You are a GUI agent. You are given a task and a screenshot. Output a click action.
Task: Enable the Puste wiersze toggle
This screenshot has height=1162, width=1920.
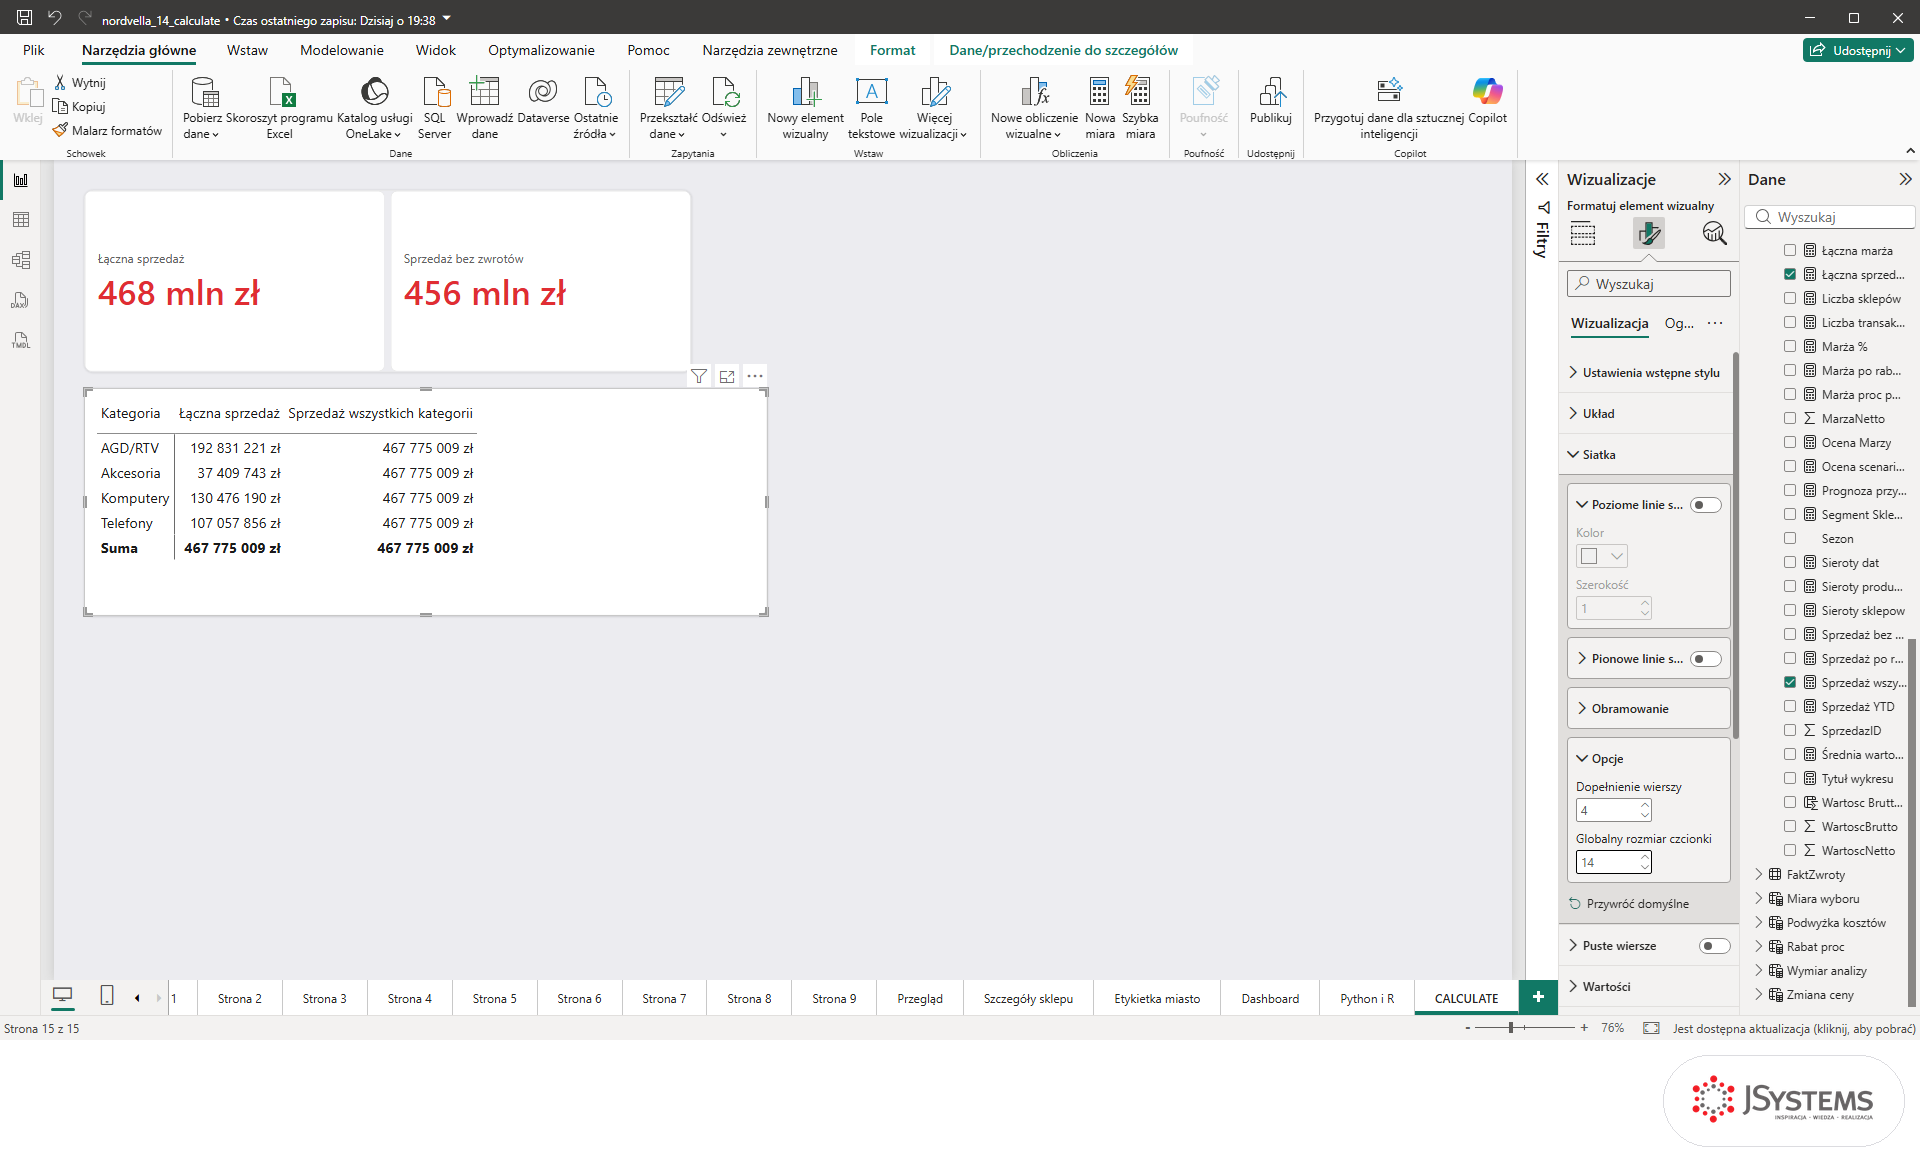click(1714, 946)
